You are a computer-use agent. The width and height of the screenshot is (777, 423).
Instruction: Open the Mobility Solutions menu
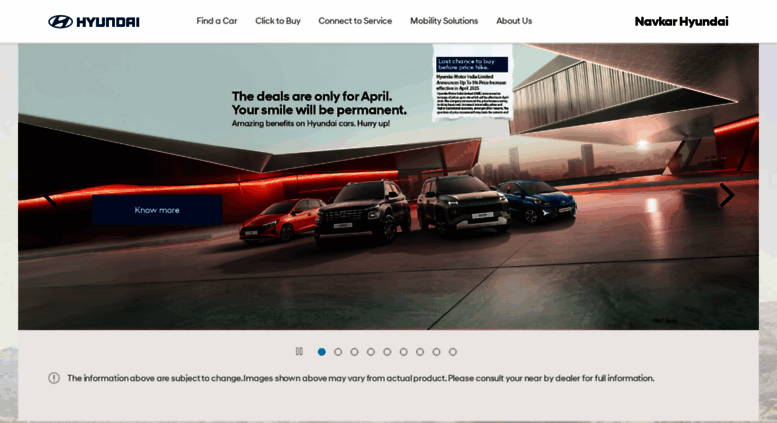(x=444, y=21)
